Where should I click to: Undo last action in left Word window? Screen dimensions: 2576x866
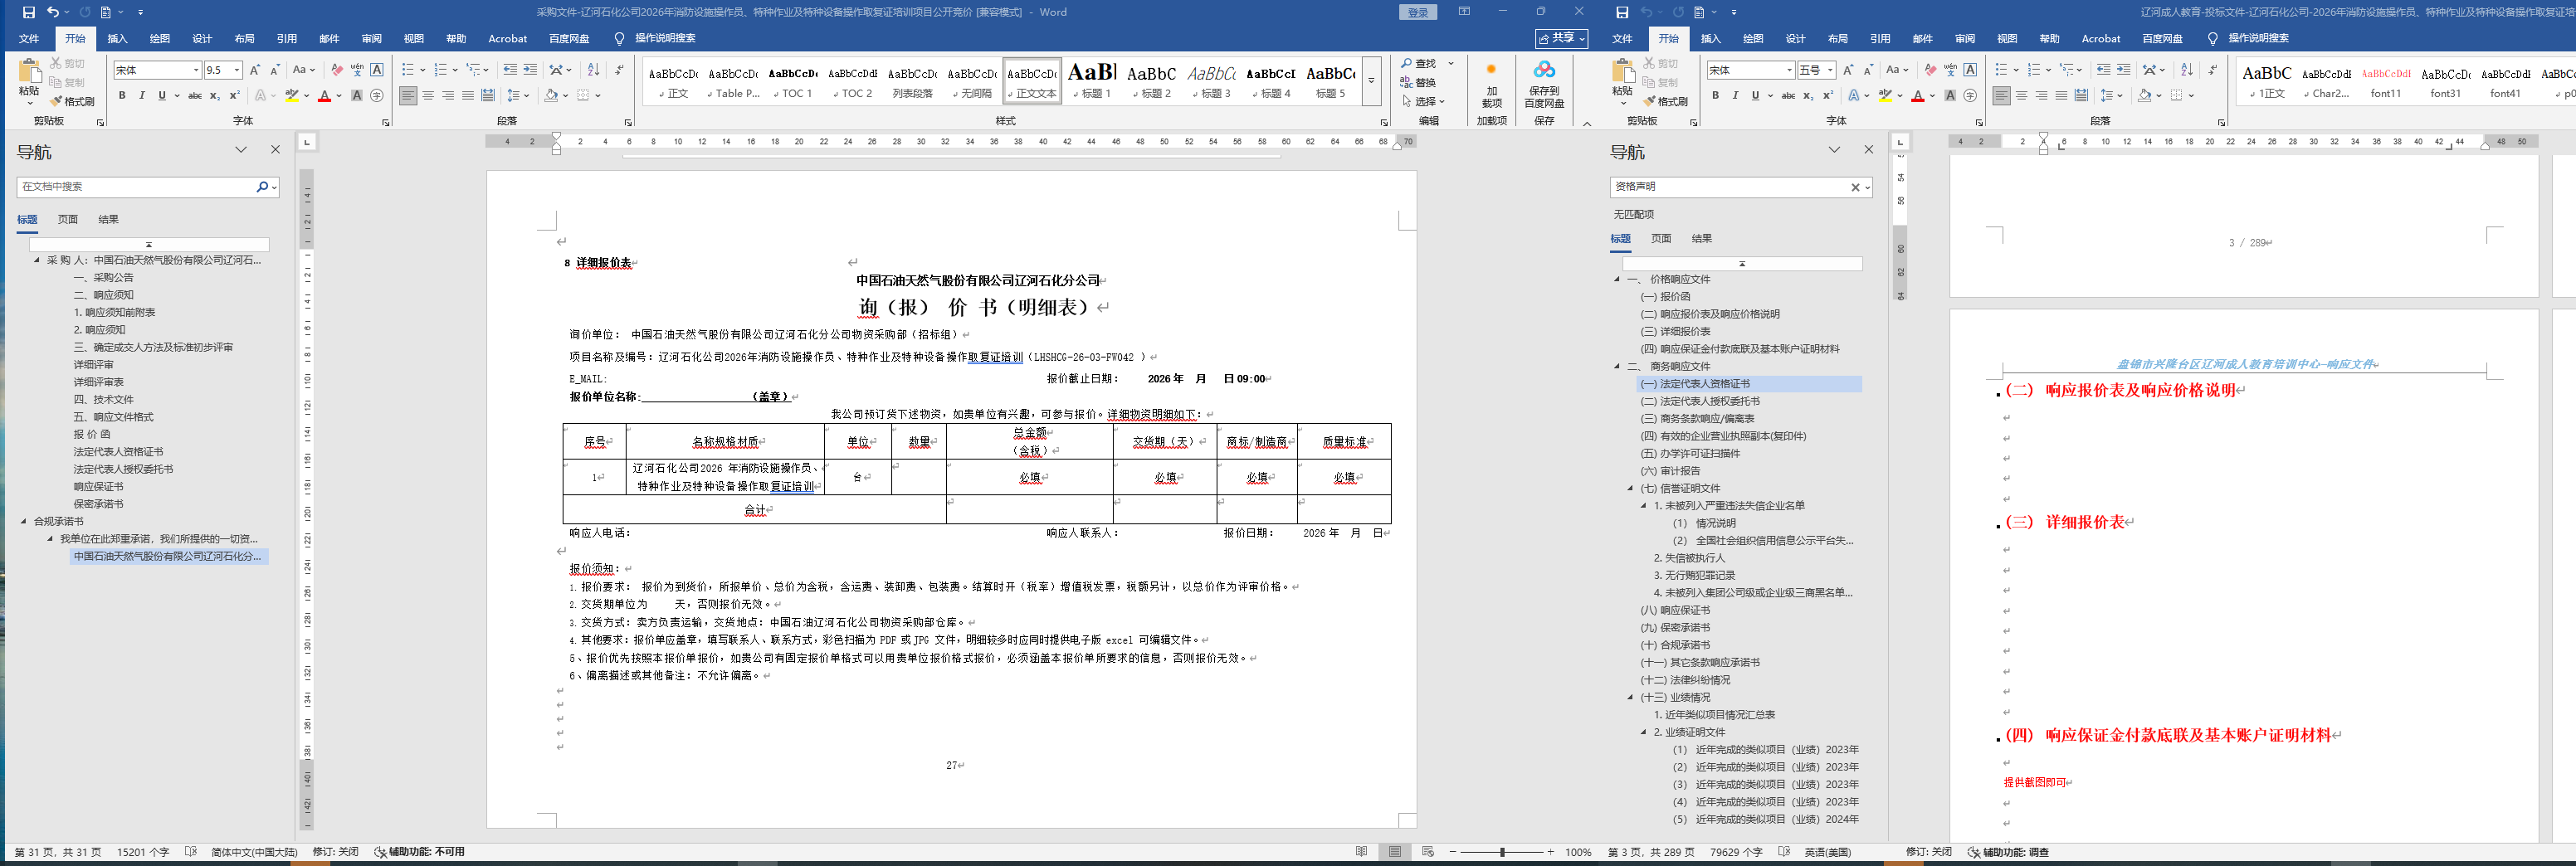click(x=53, y=12)
